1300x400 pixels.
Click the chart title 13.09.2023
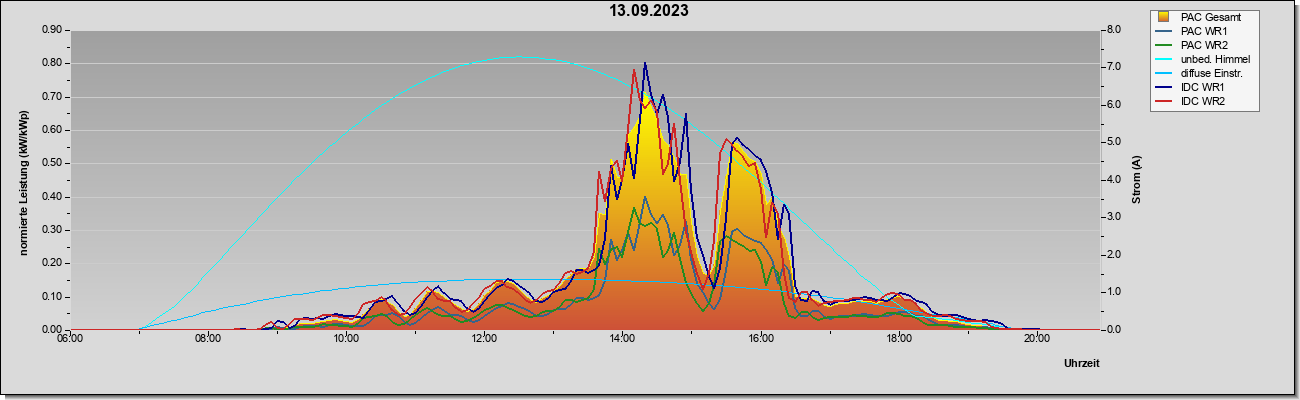coord(649,12)
